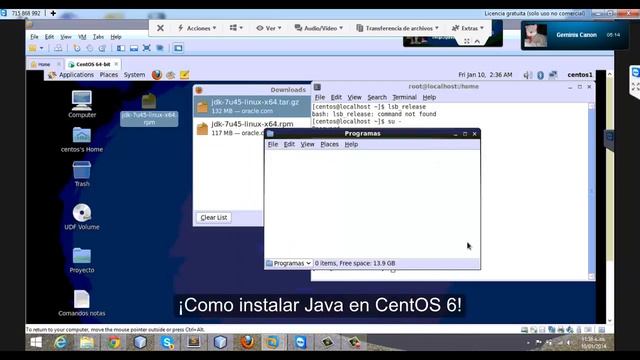Select jdk-7u45-linux-x64.rpm in Downloads list
This screenshot has width=640, height=360.
[x=252, y=128]
